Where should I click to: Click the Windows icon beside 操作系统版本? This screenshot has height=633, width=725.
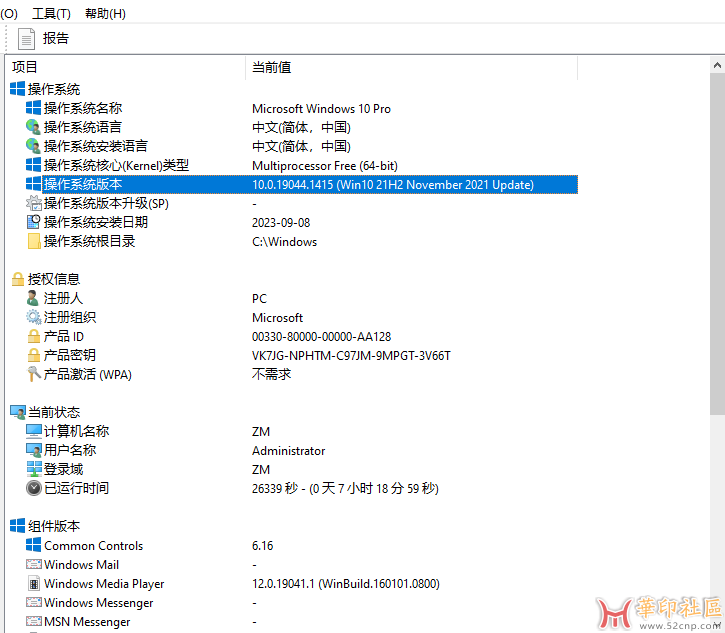[x=33, y=184]
